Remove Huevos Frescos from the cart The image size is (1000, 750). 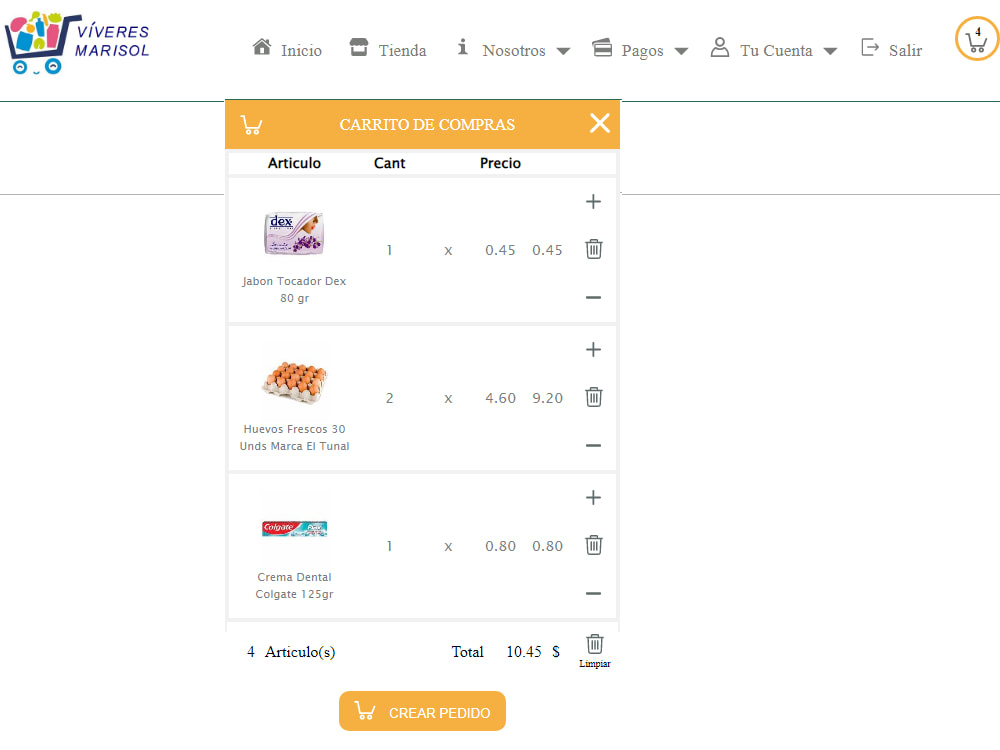pyautogui.click(x=594, y=397)
